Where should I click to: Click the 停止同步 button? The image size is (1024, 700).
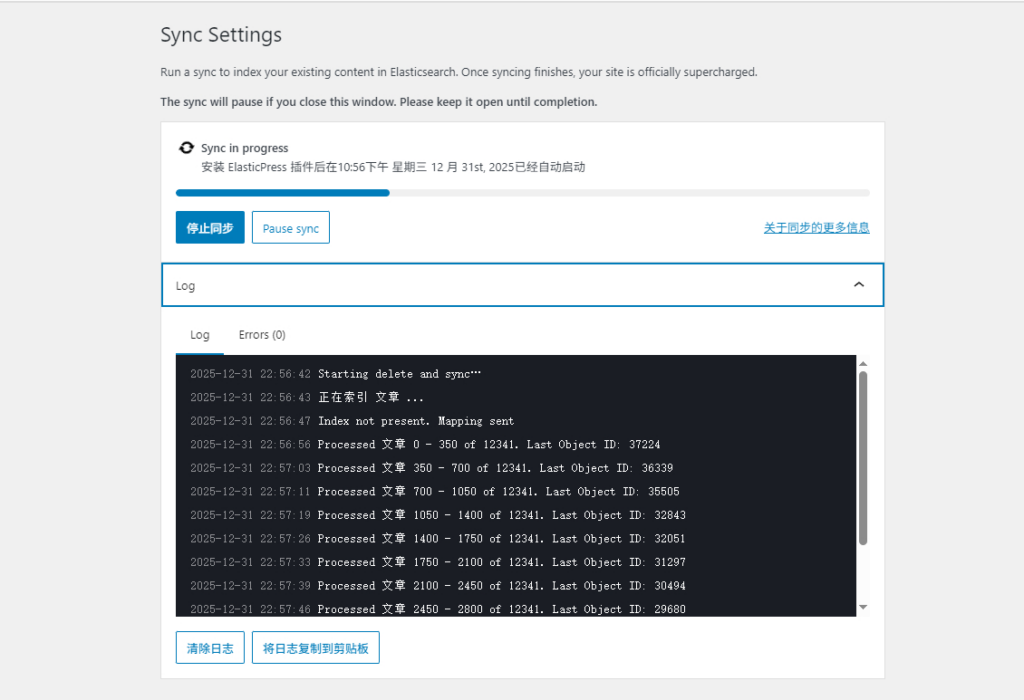click(x=209, y=227)
